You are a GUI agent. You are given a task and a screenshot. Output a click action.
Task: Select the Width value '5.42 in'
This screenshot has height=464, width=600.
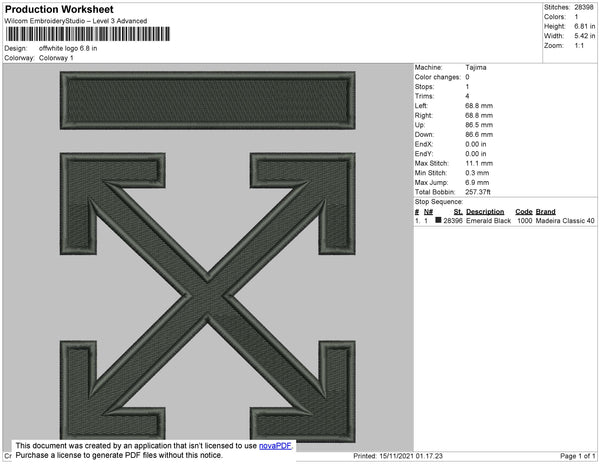coord(585,36)
